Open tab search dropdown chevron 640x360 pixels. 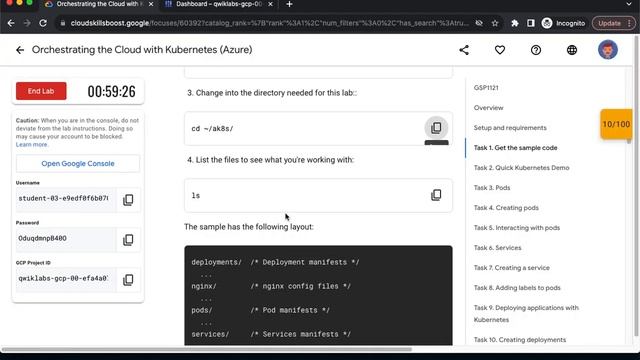click(629, 4)
